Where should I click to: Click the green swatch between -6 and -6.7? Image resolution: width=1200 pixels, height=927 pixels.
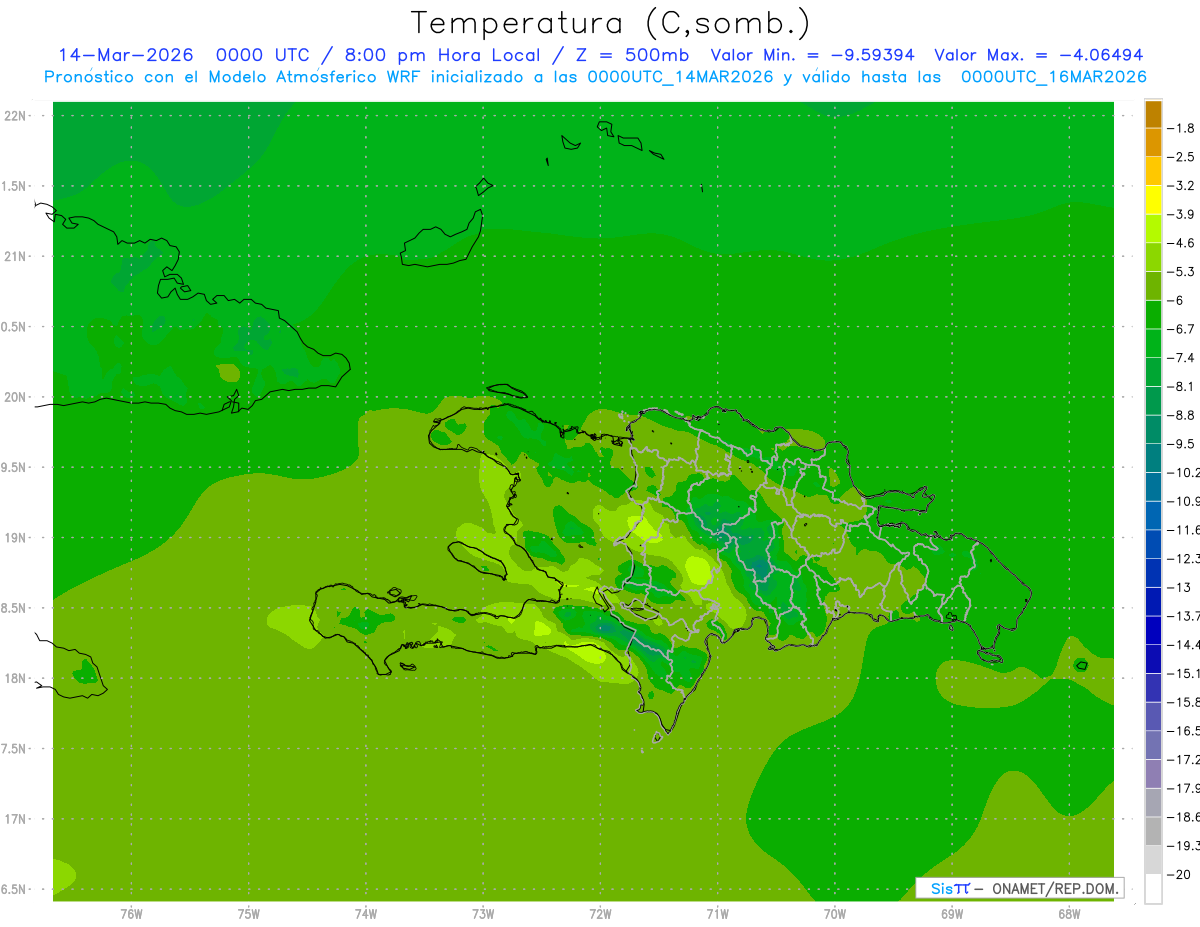[1153, 315]
